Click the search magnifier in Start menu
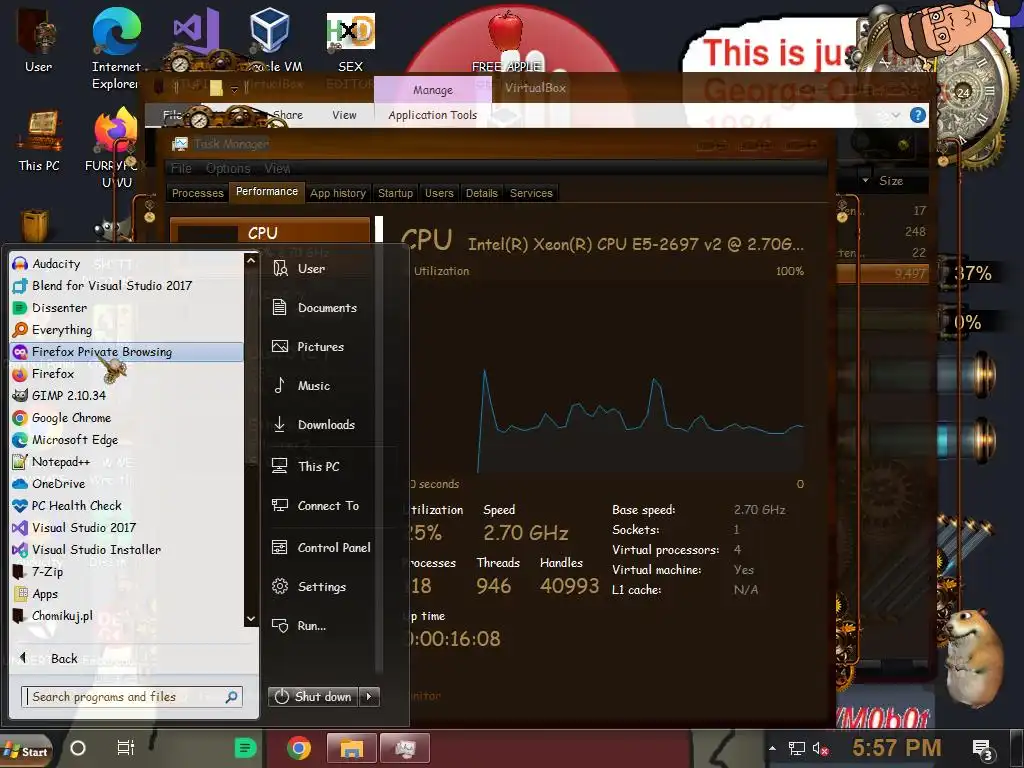Image resolution: width=1024 pixels, height=768 pixels. coord(231,697)
